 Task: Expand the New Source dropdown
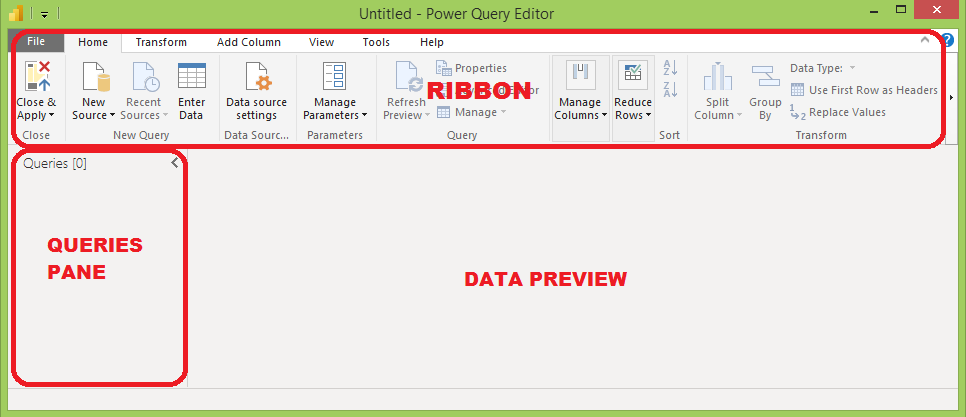coord(112,115)
